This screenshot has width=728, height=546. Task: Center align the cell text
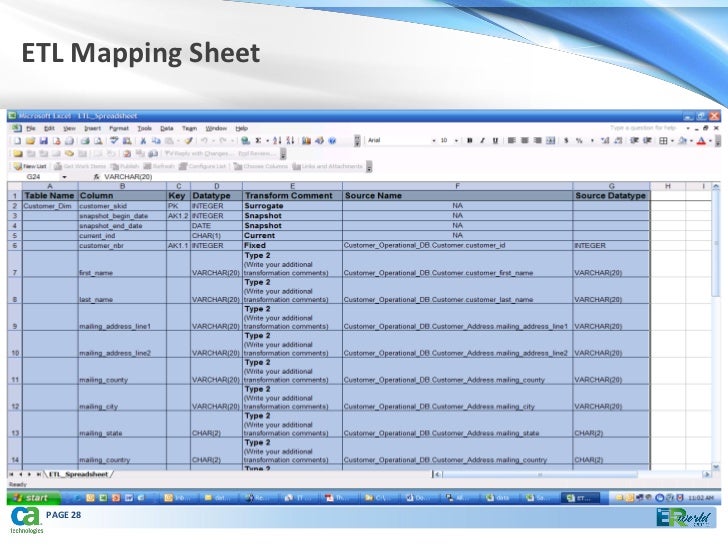(524, 140)
